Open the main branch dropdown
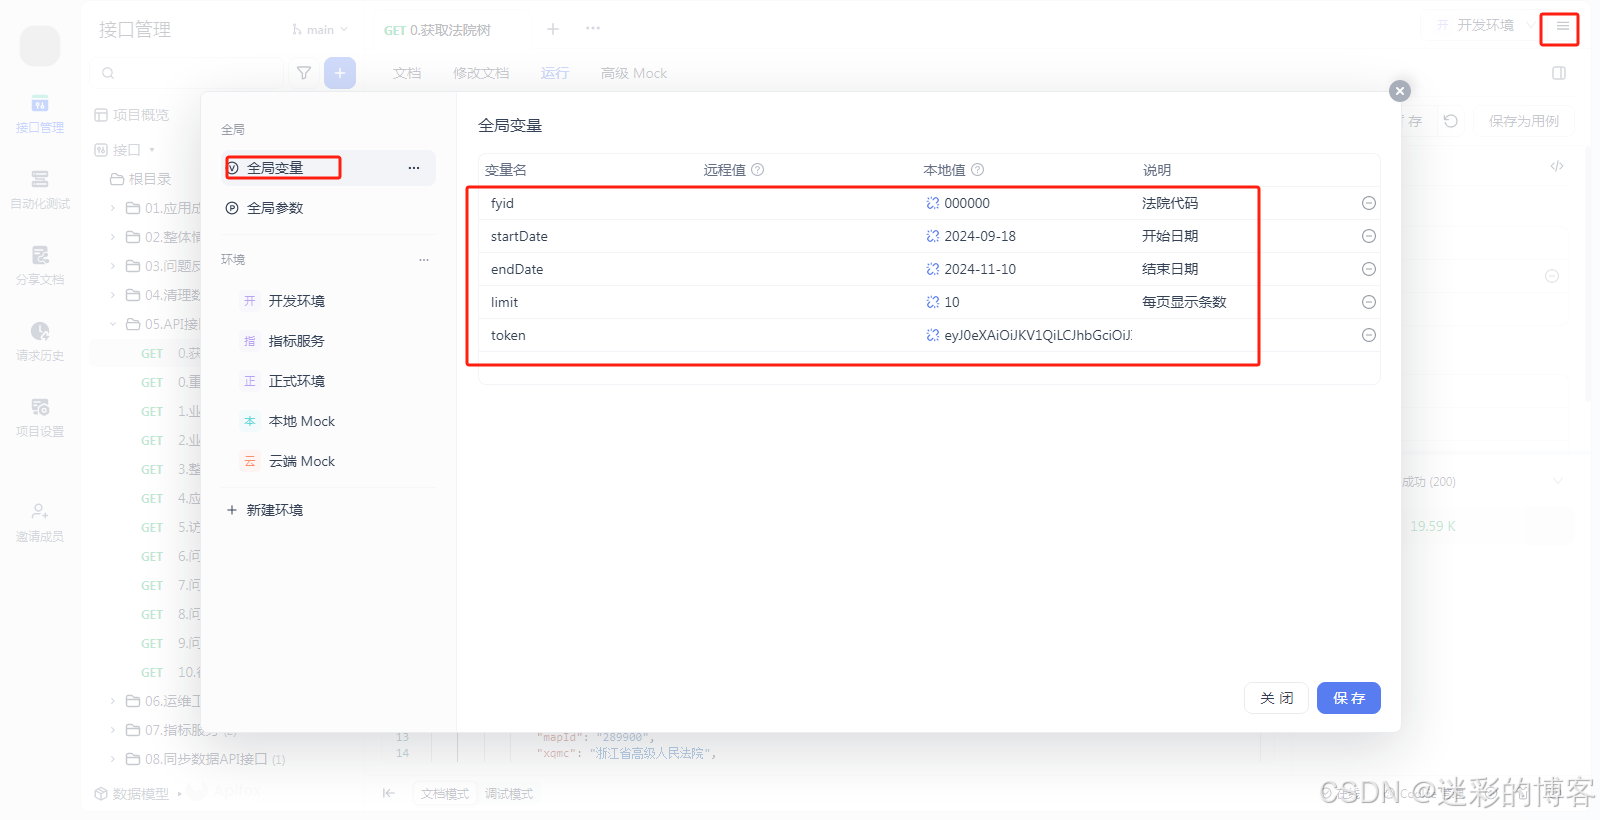 click(x=320, y=30)
